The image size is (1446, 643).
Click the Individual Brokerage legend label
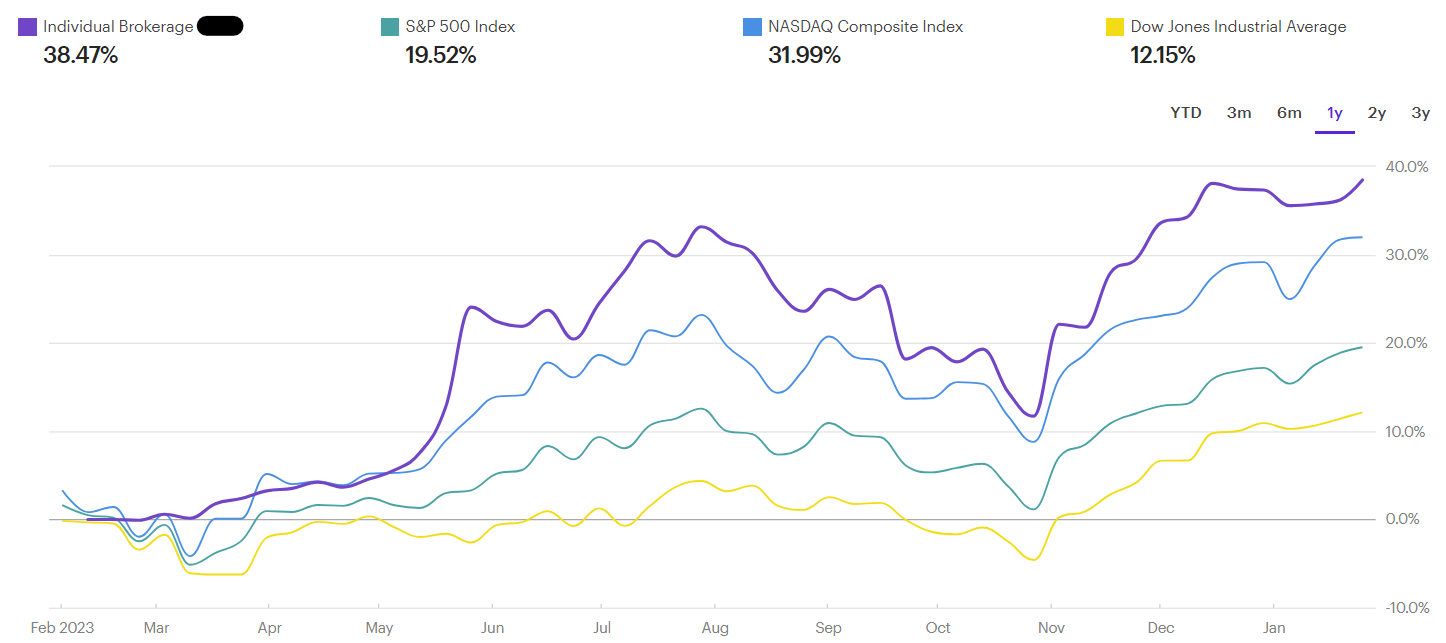(x=118, y=27)
